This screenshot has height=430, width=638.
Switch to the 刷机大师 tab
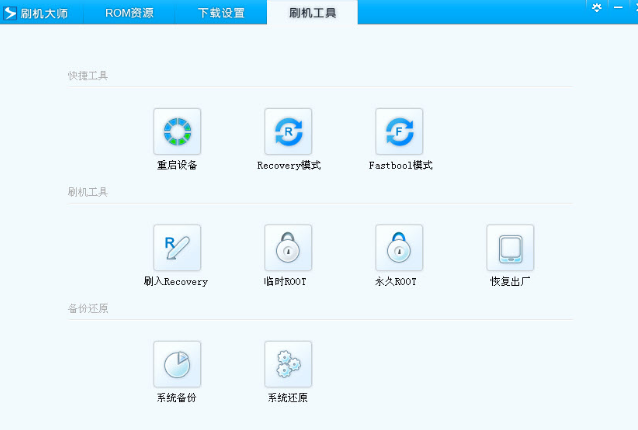pyautogui.click(x=42, y=13)
